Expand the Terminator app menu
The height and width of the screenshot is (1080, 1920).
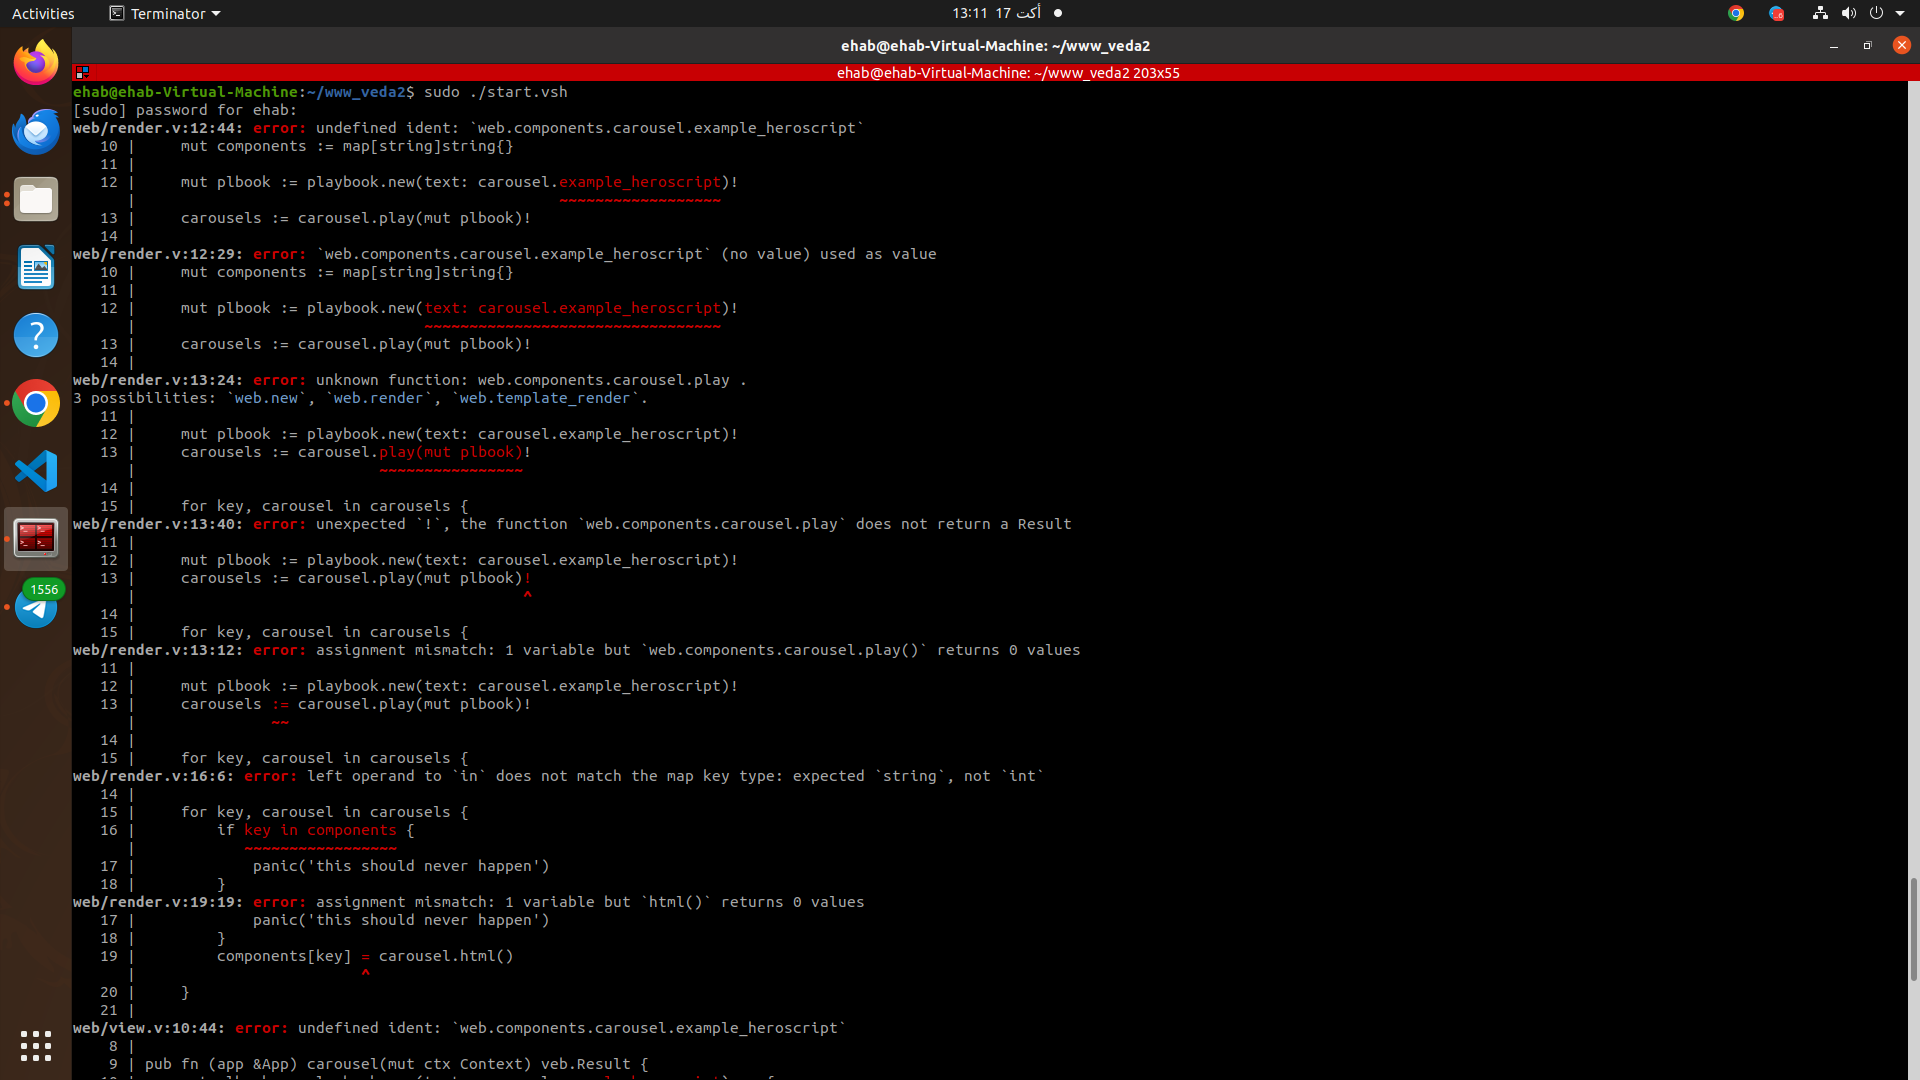(165, 13)
